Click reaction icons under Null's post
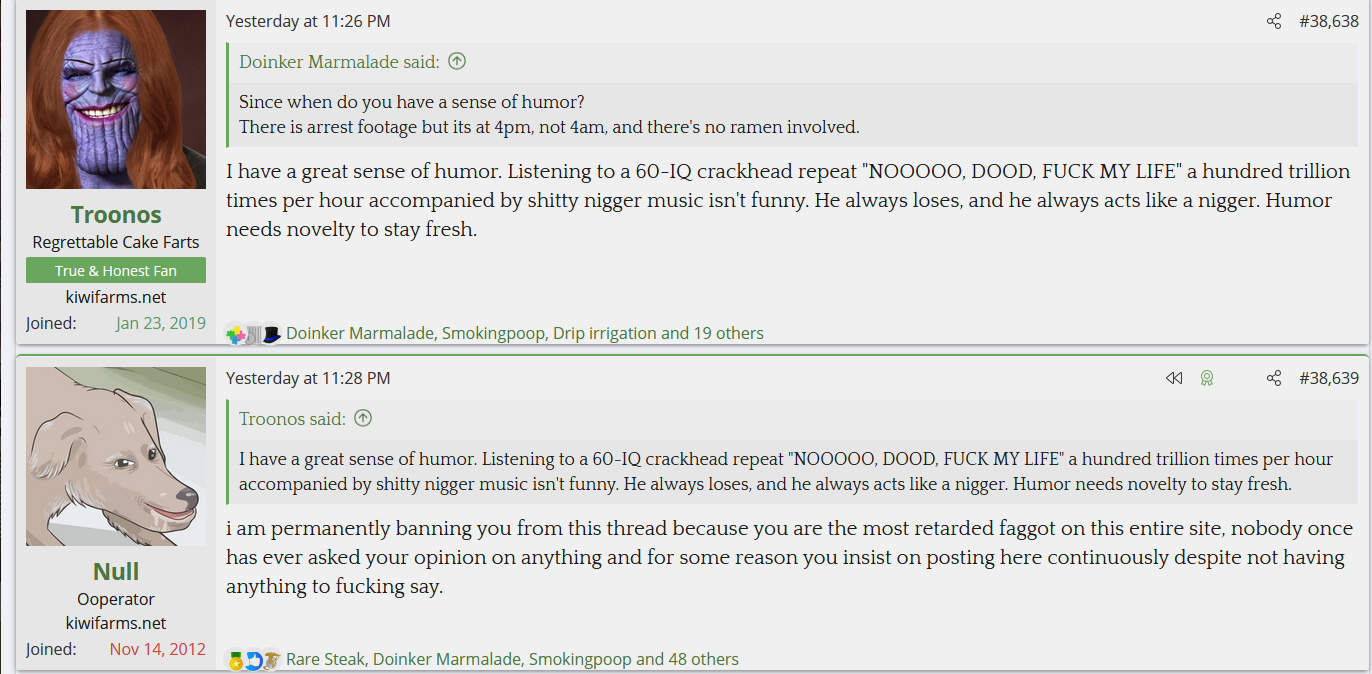This screenshot has width=1372, height=674. 254,660
